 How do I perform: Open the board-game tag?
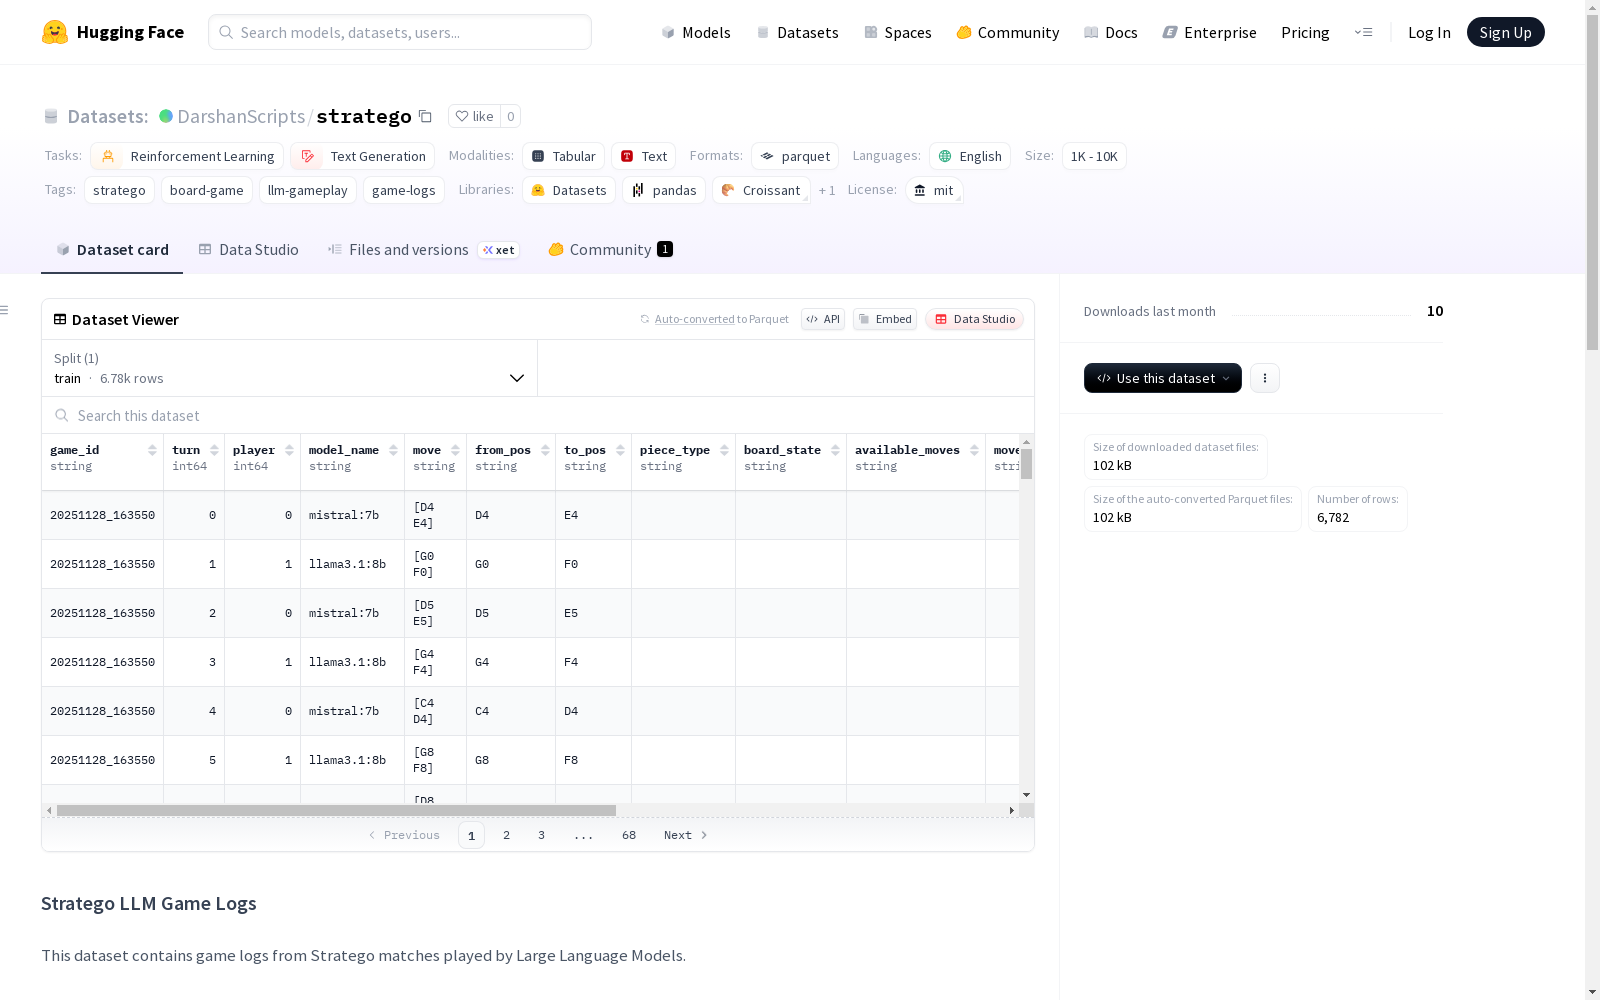pos(207,190)
